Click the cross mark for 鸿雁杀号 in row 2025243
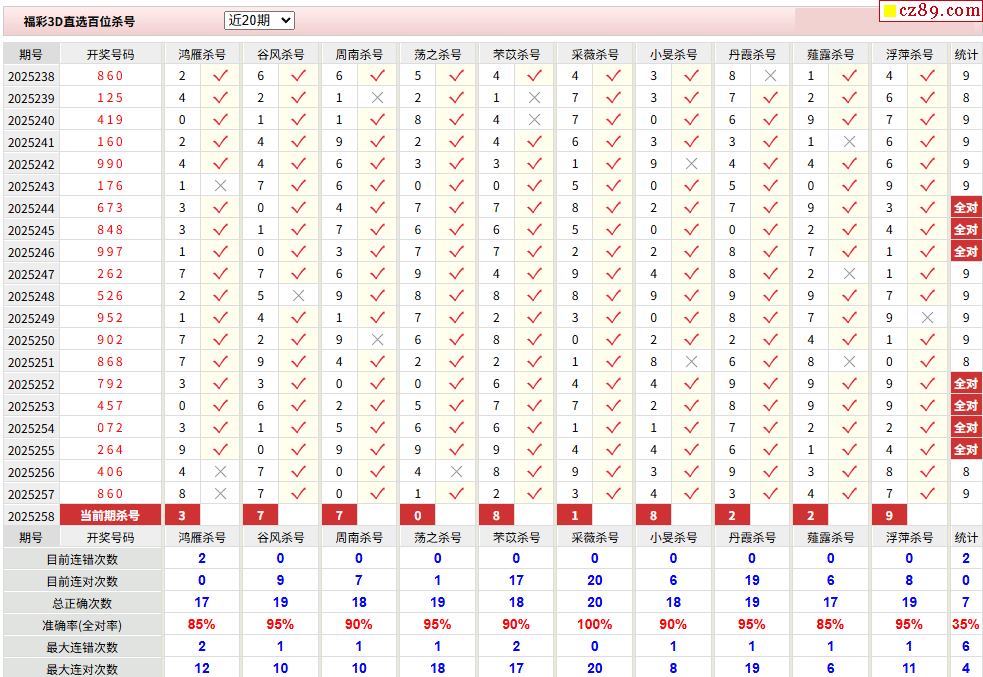Image resolution: width=983 pixels, height=677 pixels. pos(220,186)
